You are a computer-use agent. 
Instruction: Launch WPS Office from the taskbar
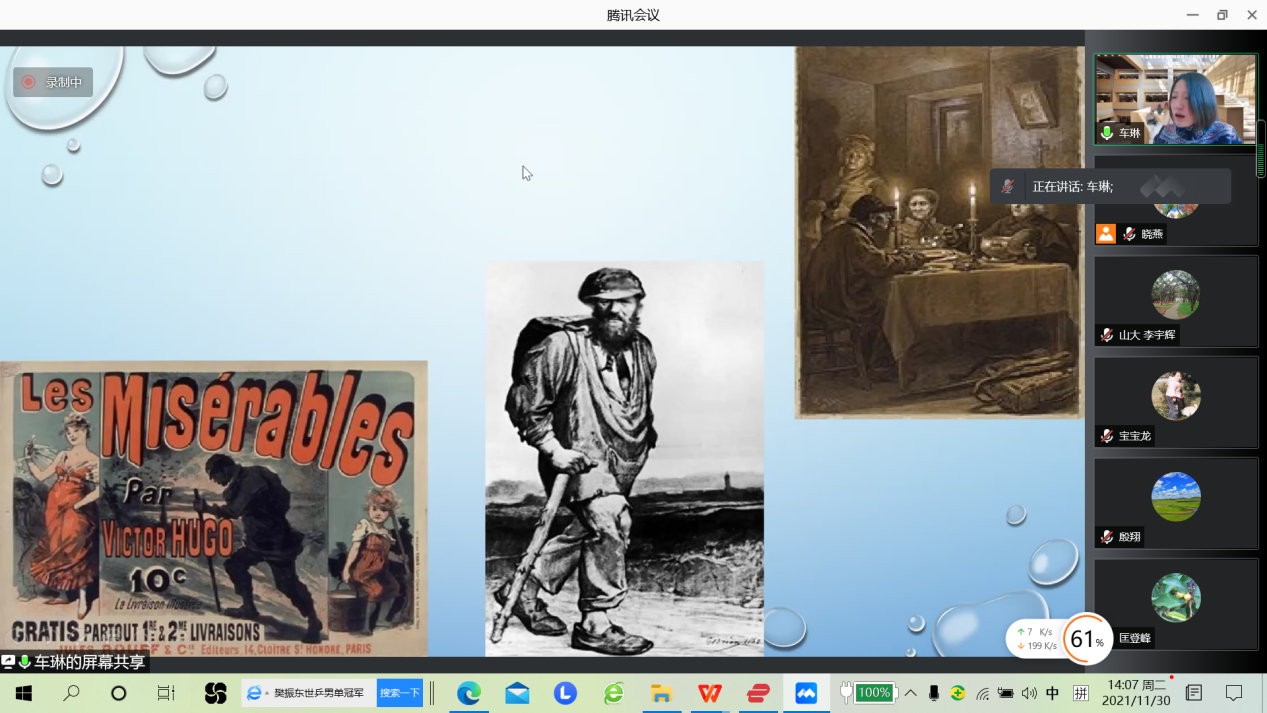coord(710,693)
